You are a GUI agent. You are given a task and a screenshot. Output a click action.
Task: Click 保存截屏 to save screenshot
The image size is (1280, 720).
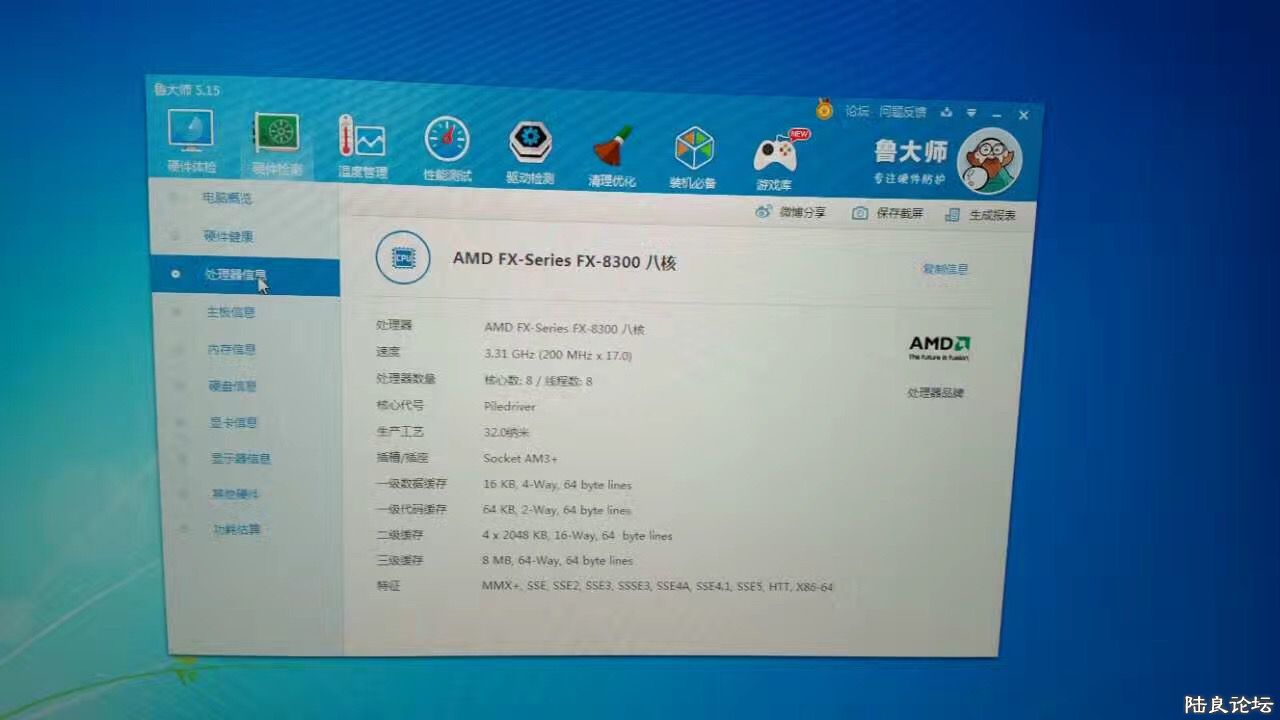pyautogui.click(x=888, y=213)
